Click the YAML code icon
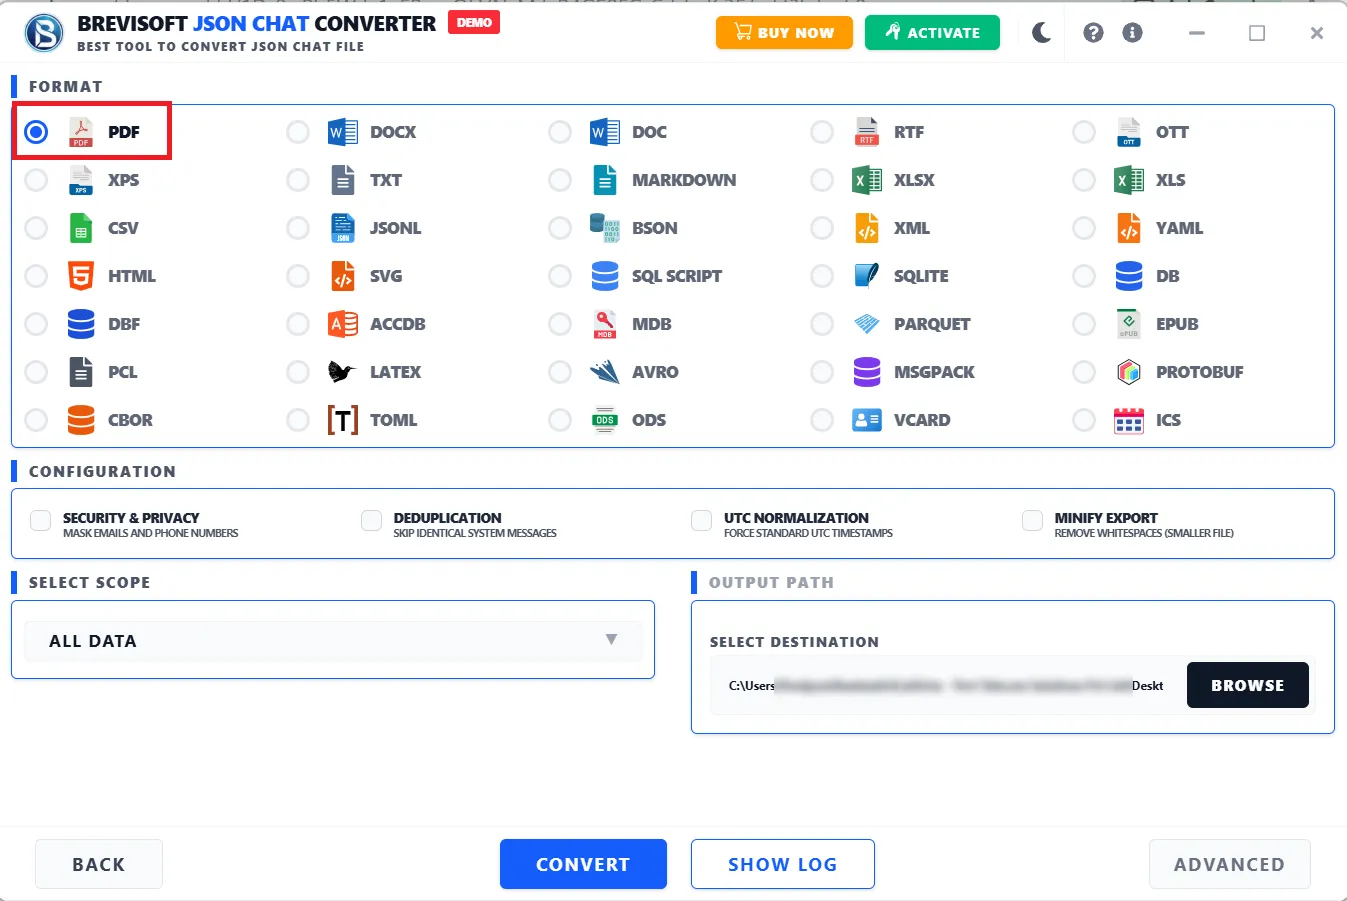 tap(1129, 228)
